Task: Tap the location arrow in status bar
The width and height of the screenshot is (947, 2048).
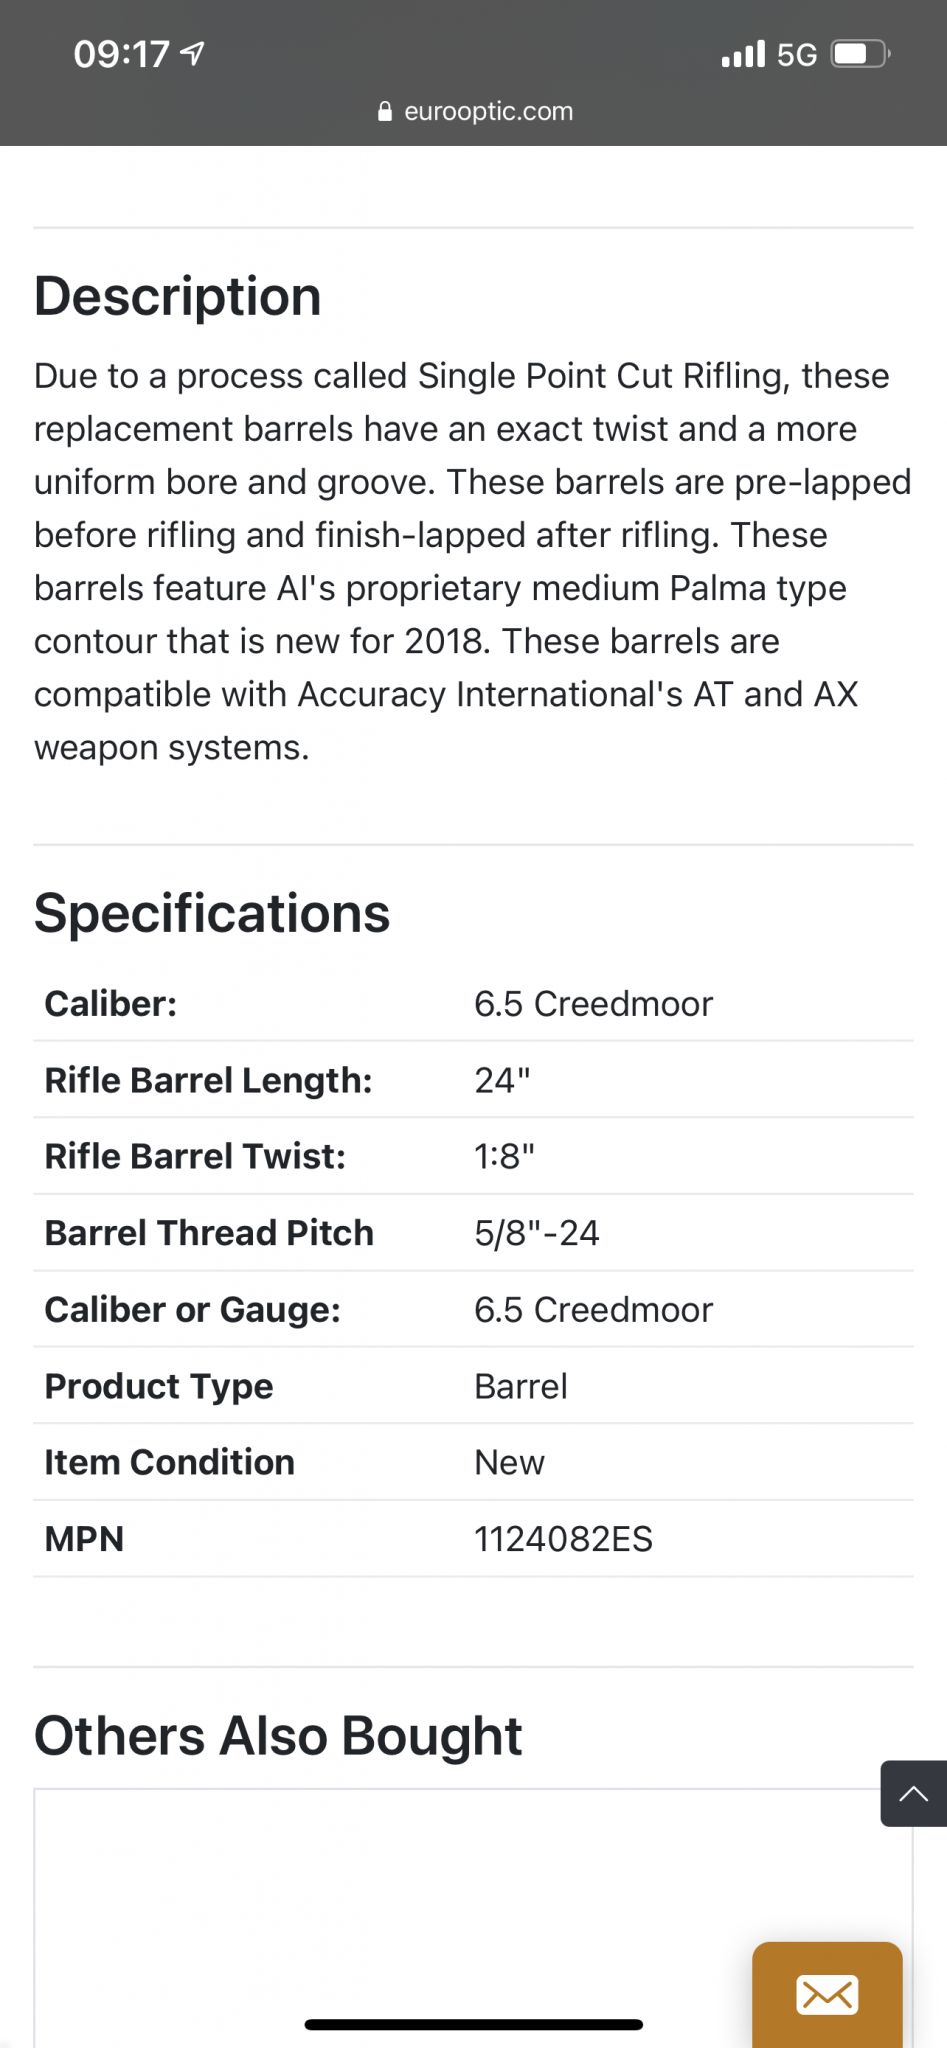Action: coord(194,53)
